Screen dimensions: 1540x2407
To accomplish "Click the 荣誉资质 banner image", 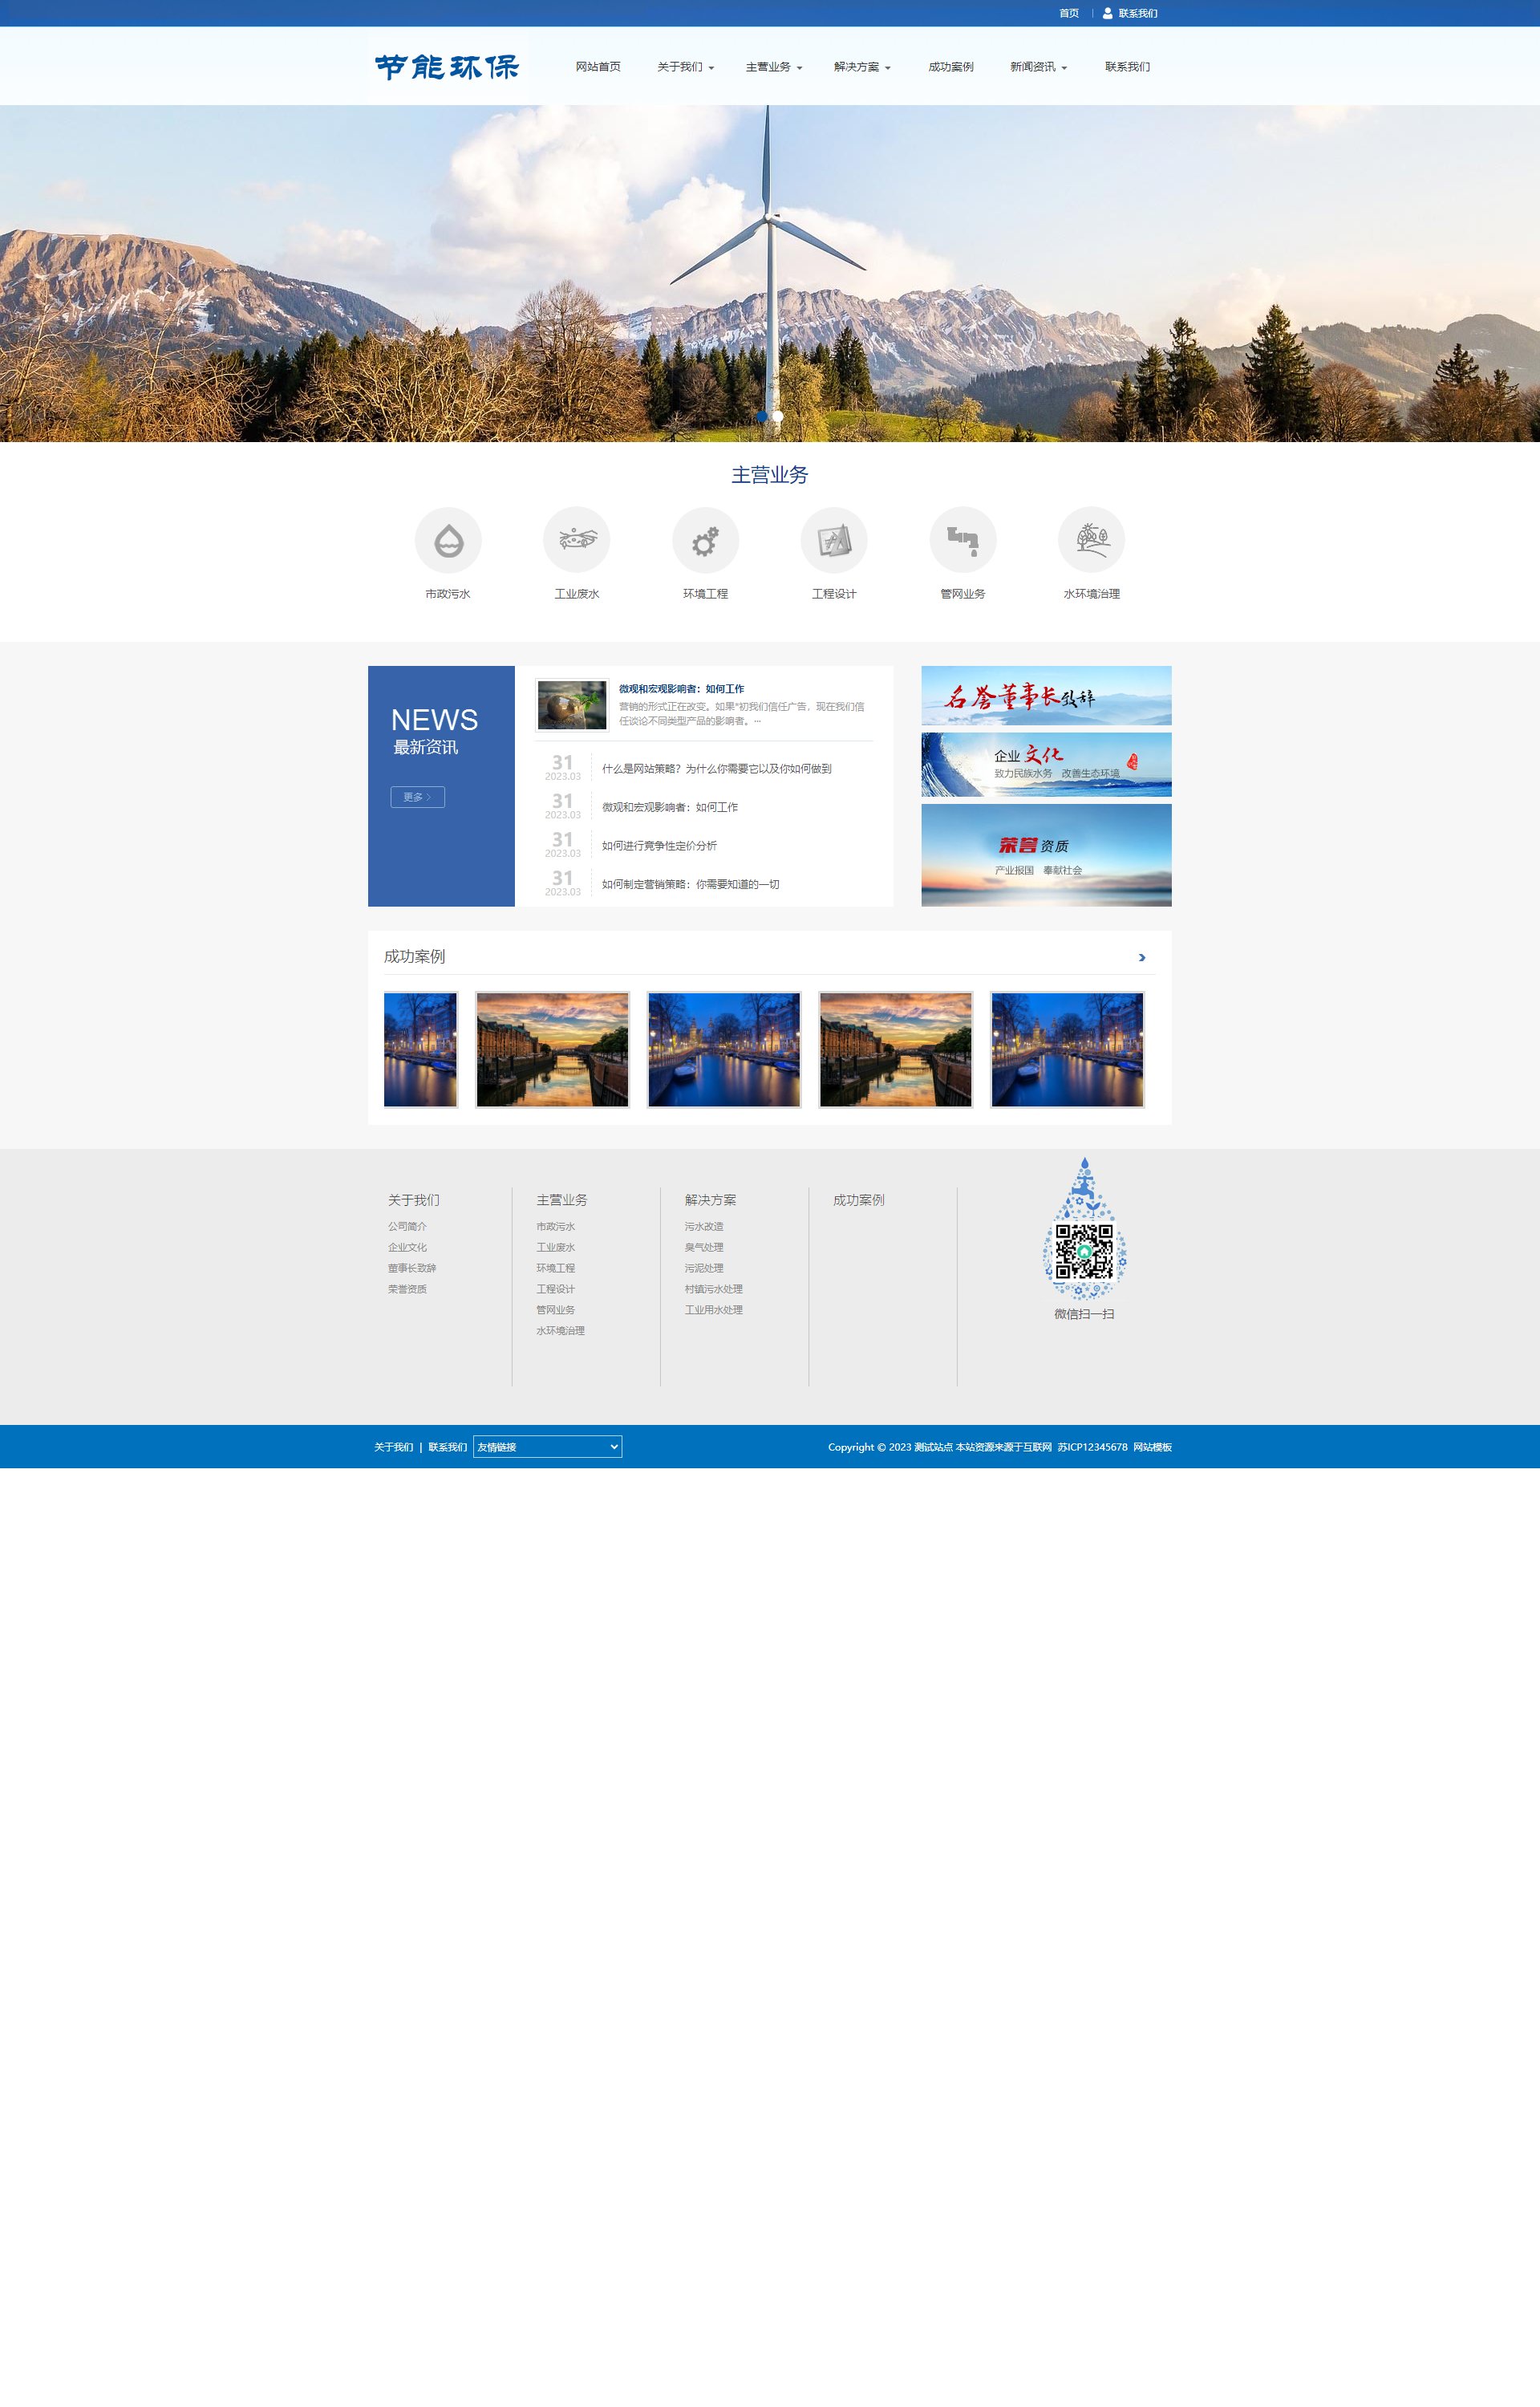I will click(x=1046, y=855).
